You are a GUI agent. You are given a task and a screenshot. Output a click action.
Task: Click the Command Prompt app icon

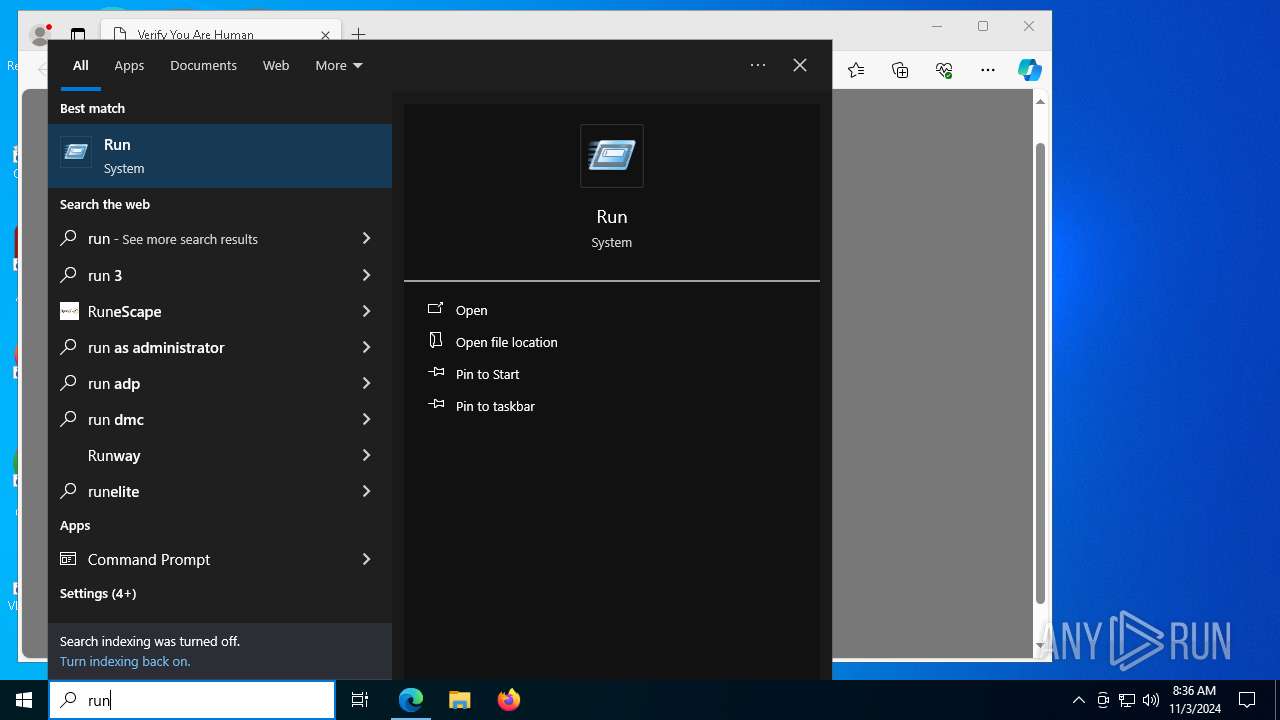(68, 559)
